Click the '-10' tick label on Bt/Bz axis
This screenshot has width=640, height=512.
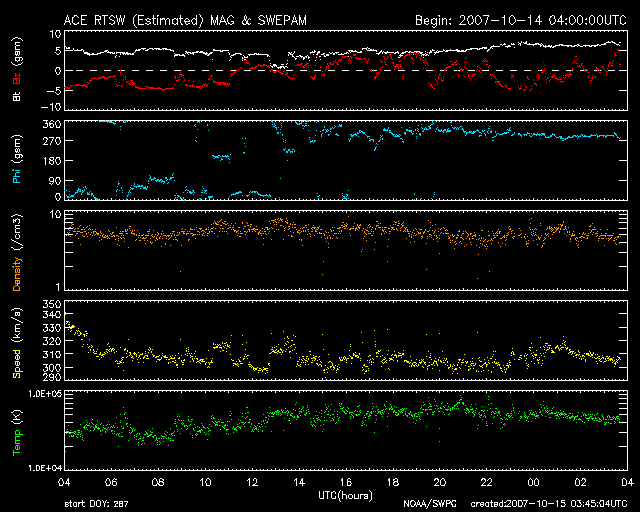[51, 107]
